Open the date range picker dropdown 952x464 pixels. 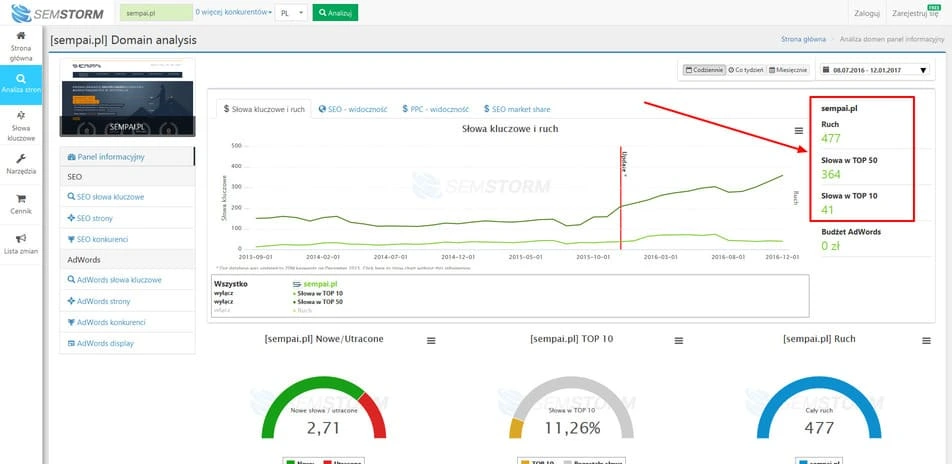pos(872,70)
